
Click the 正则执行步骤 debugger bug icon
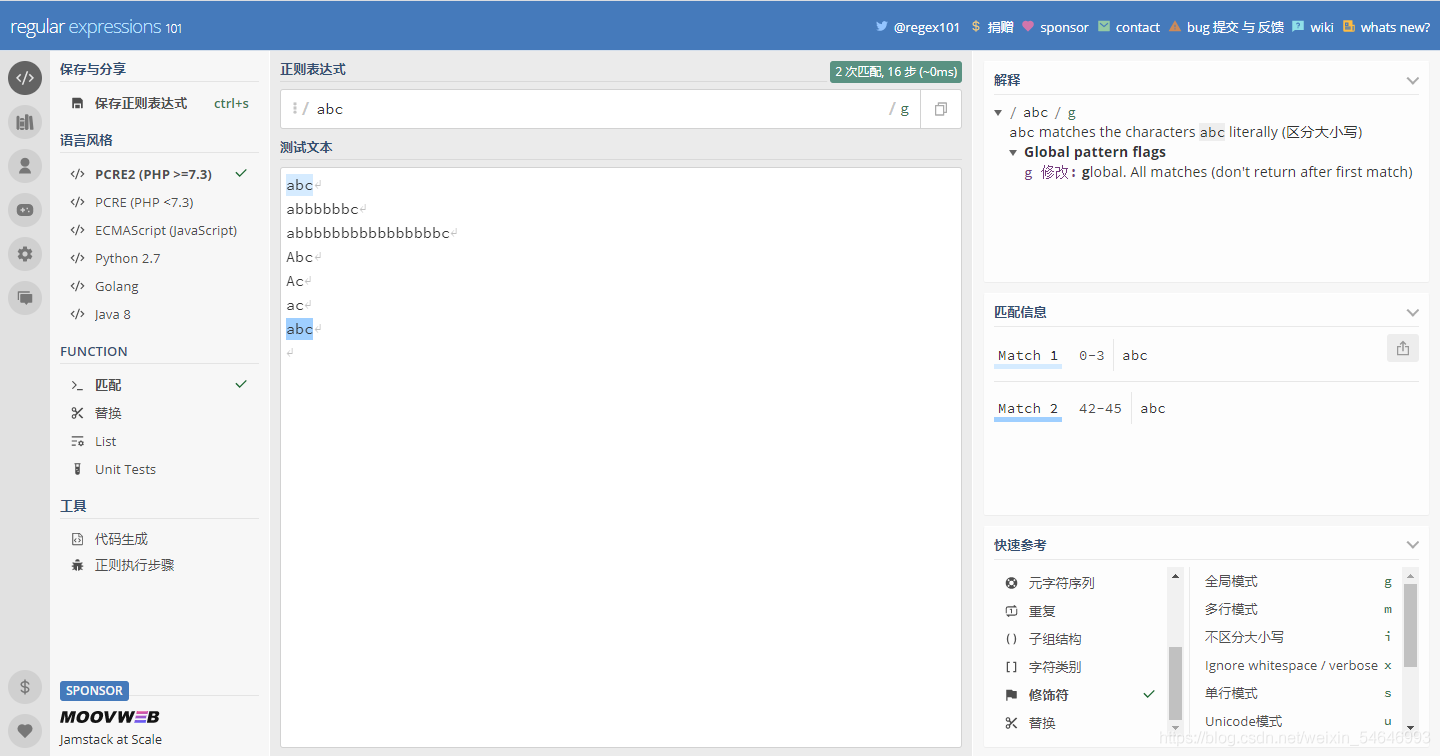click(x=78, y=565)
